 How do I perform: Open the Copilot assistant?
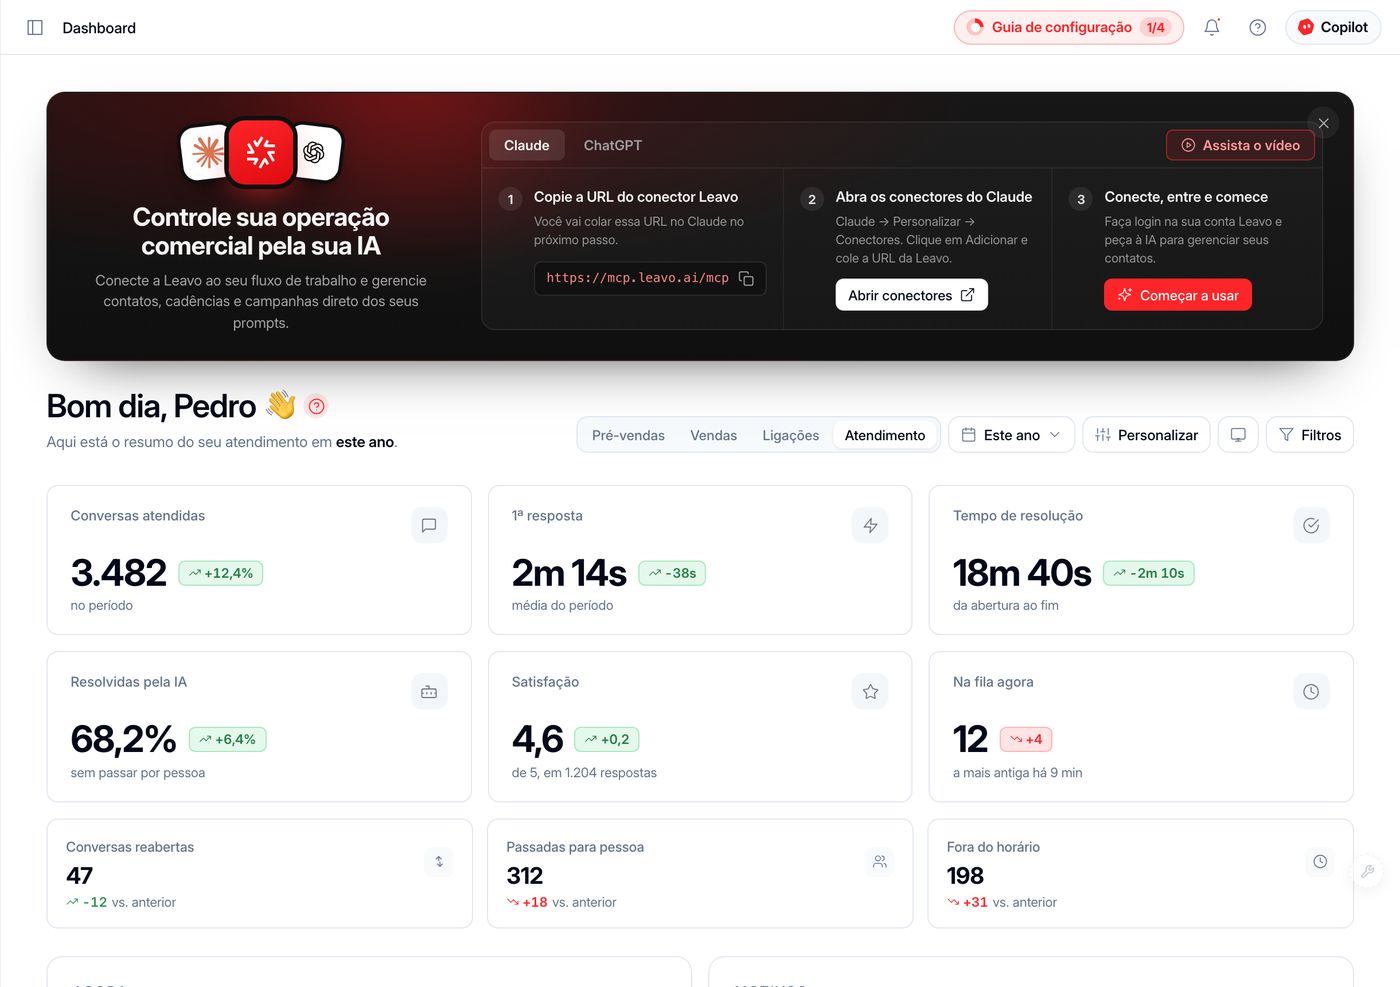pos(1333,28)
